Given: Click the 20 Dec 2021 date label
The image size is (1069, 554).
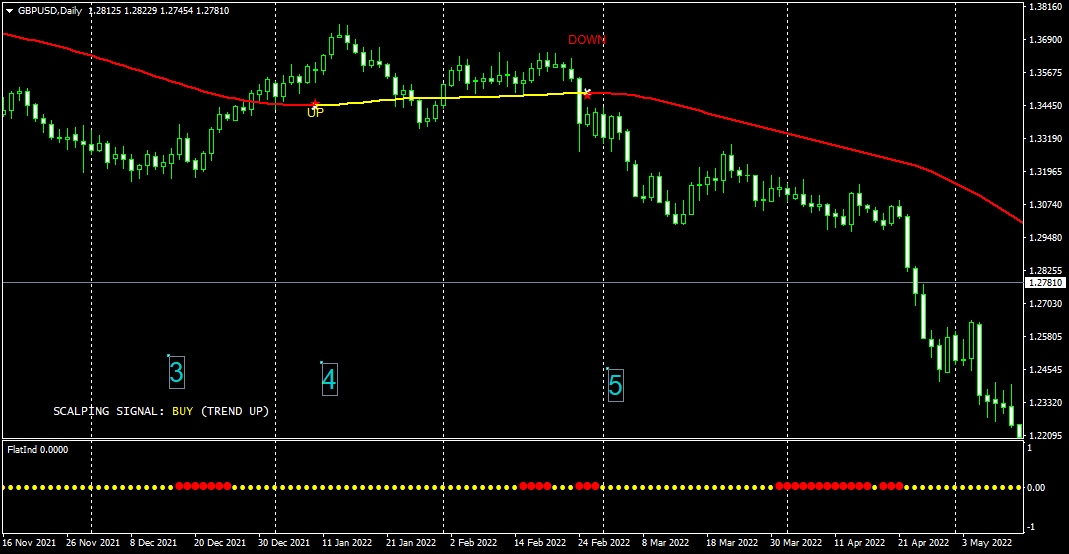Looking at the screenshot, I should coord(220,543).
